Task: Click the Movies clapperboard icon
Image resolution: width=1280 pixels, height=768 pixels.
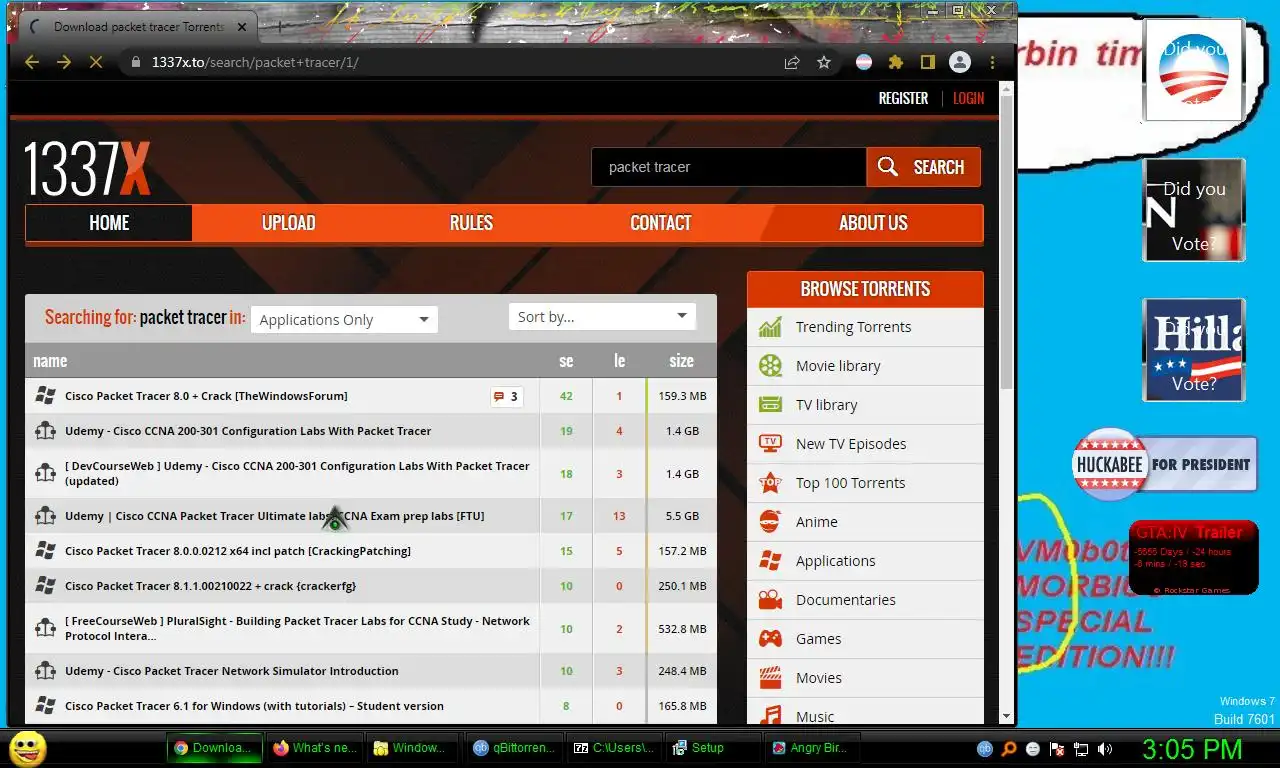Action: [x=770, y=678]
